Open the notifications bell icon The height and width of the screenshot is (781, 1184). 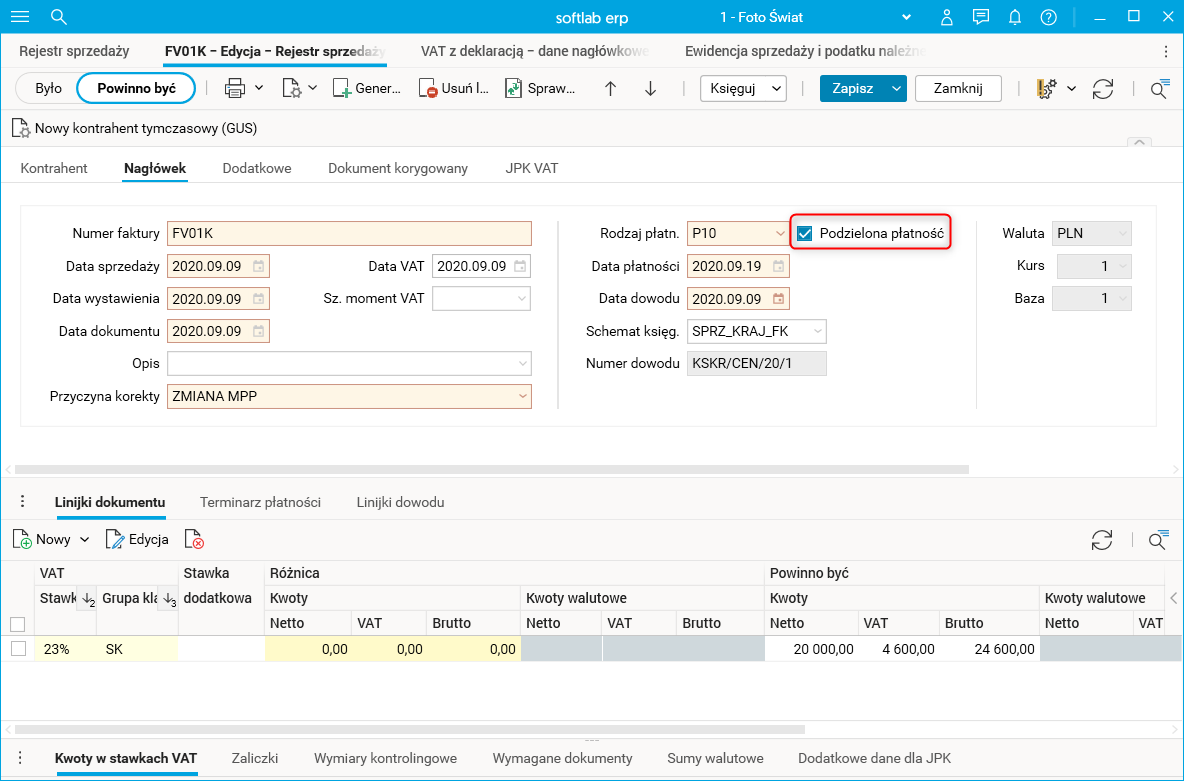(1015, 17)
